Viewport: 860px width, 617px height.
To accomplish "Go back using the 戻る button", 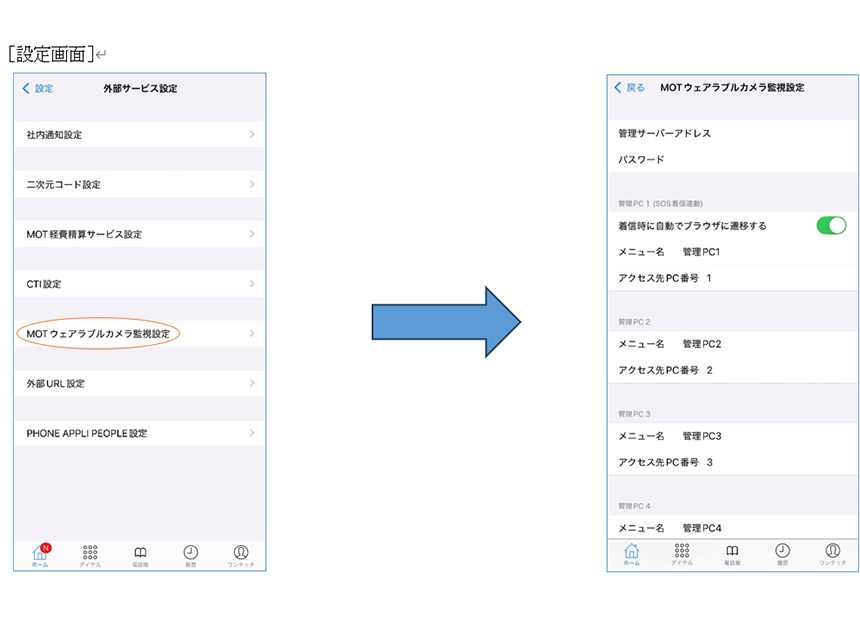I will click(629, 88).
